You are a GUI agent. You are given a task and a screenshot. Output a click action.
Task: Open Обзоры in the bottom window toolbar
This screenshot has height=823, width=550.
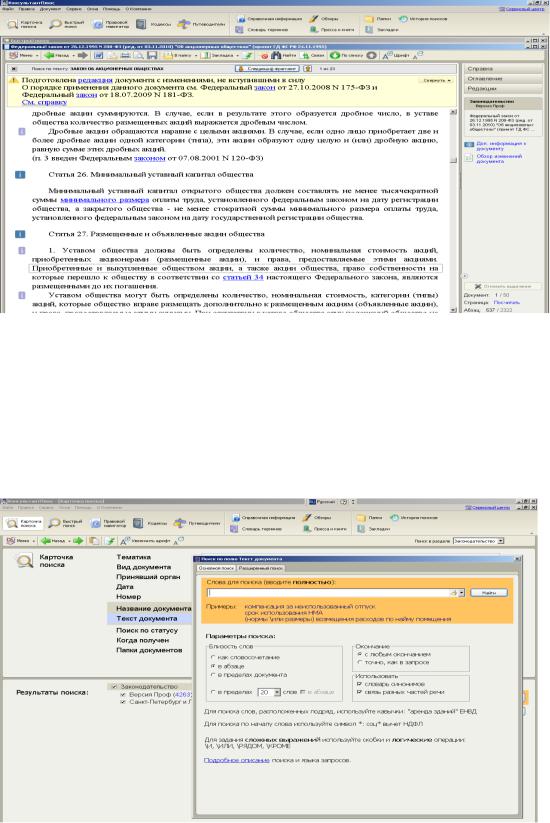[318, 518]
